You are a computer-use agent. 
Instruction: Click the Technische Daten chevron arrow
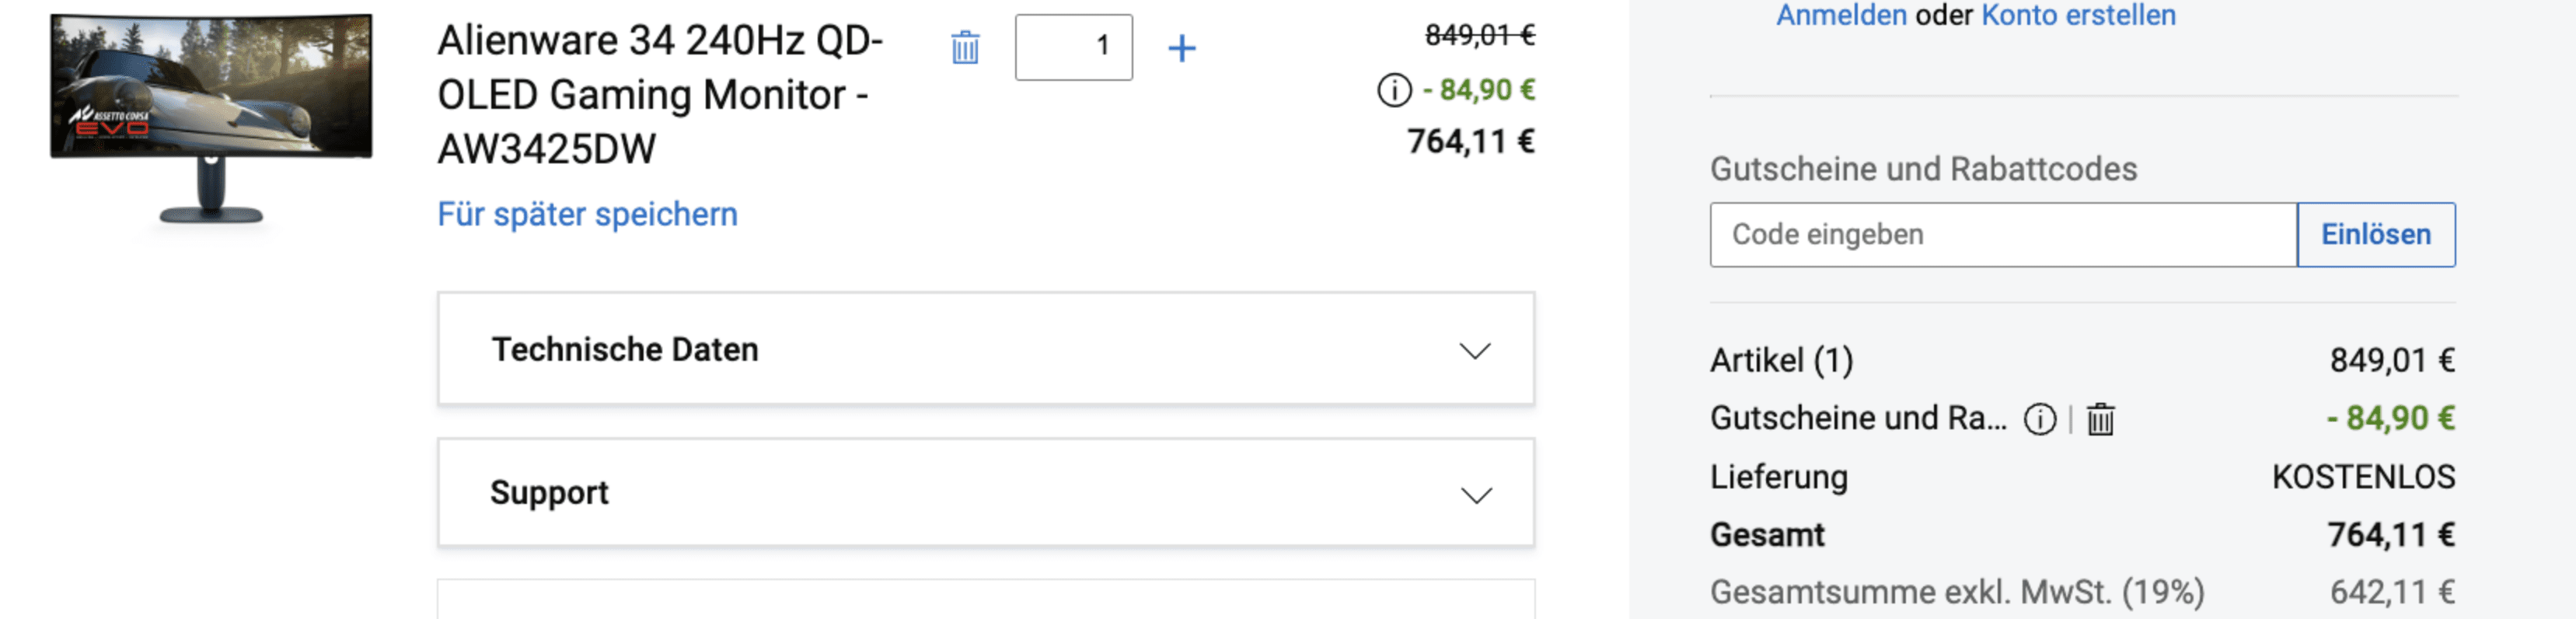coord(1474,350)
